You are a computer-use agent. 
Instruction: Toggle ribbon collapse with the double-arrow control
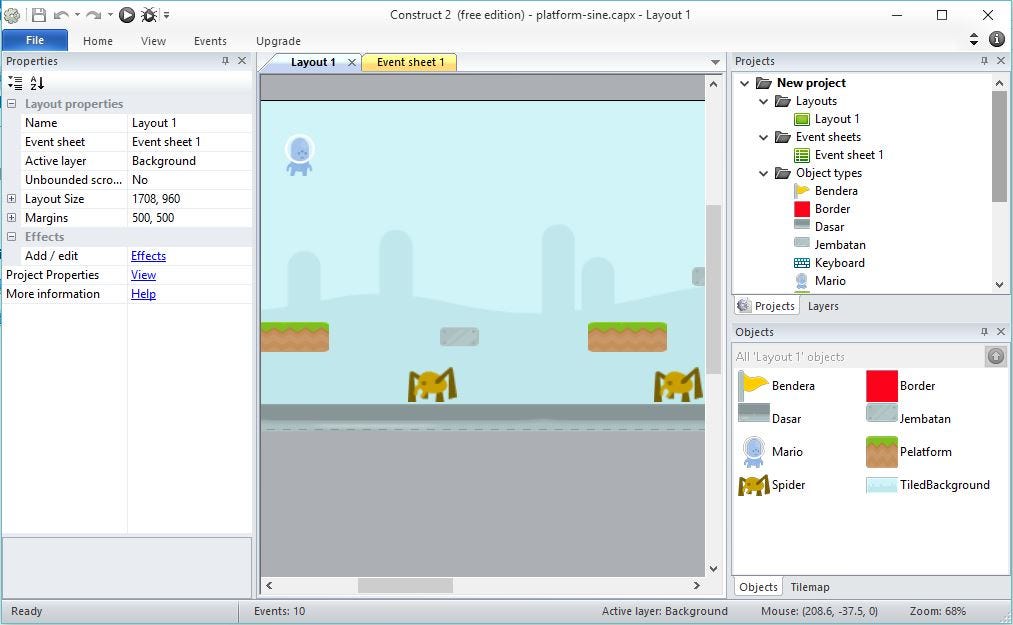(973, 39)
